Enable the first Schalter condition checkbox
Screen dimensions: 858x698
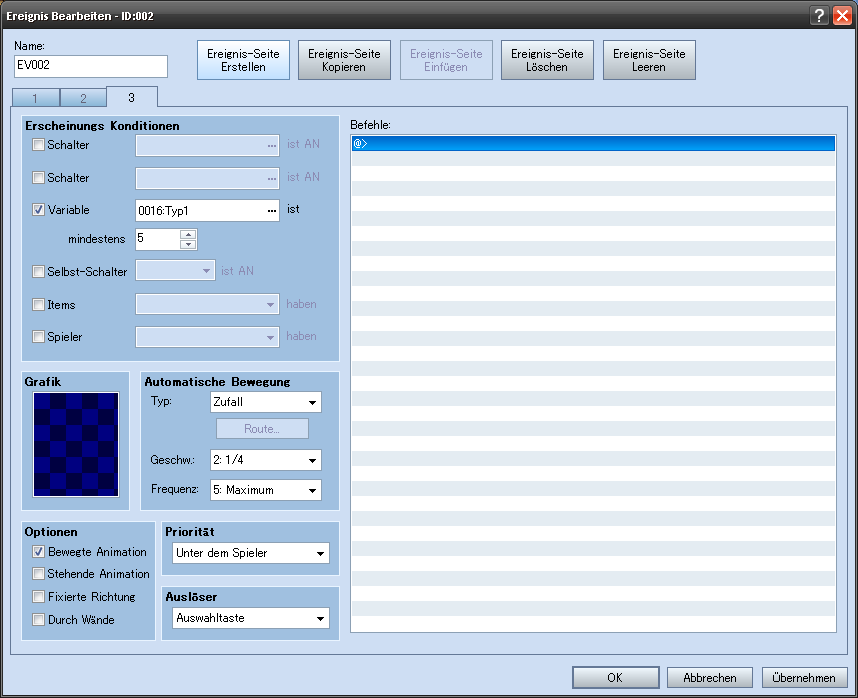(x=39, y=145)
